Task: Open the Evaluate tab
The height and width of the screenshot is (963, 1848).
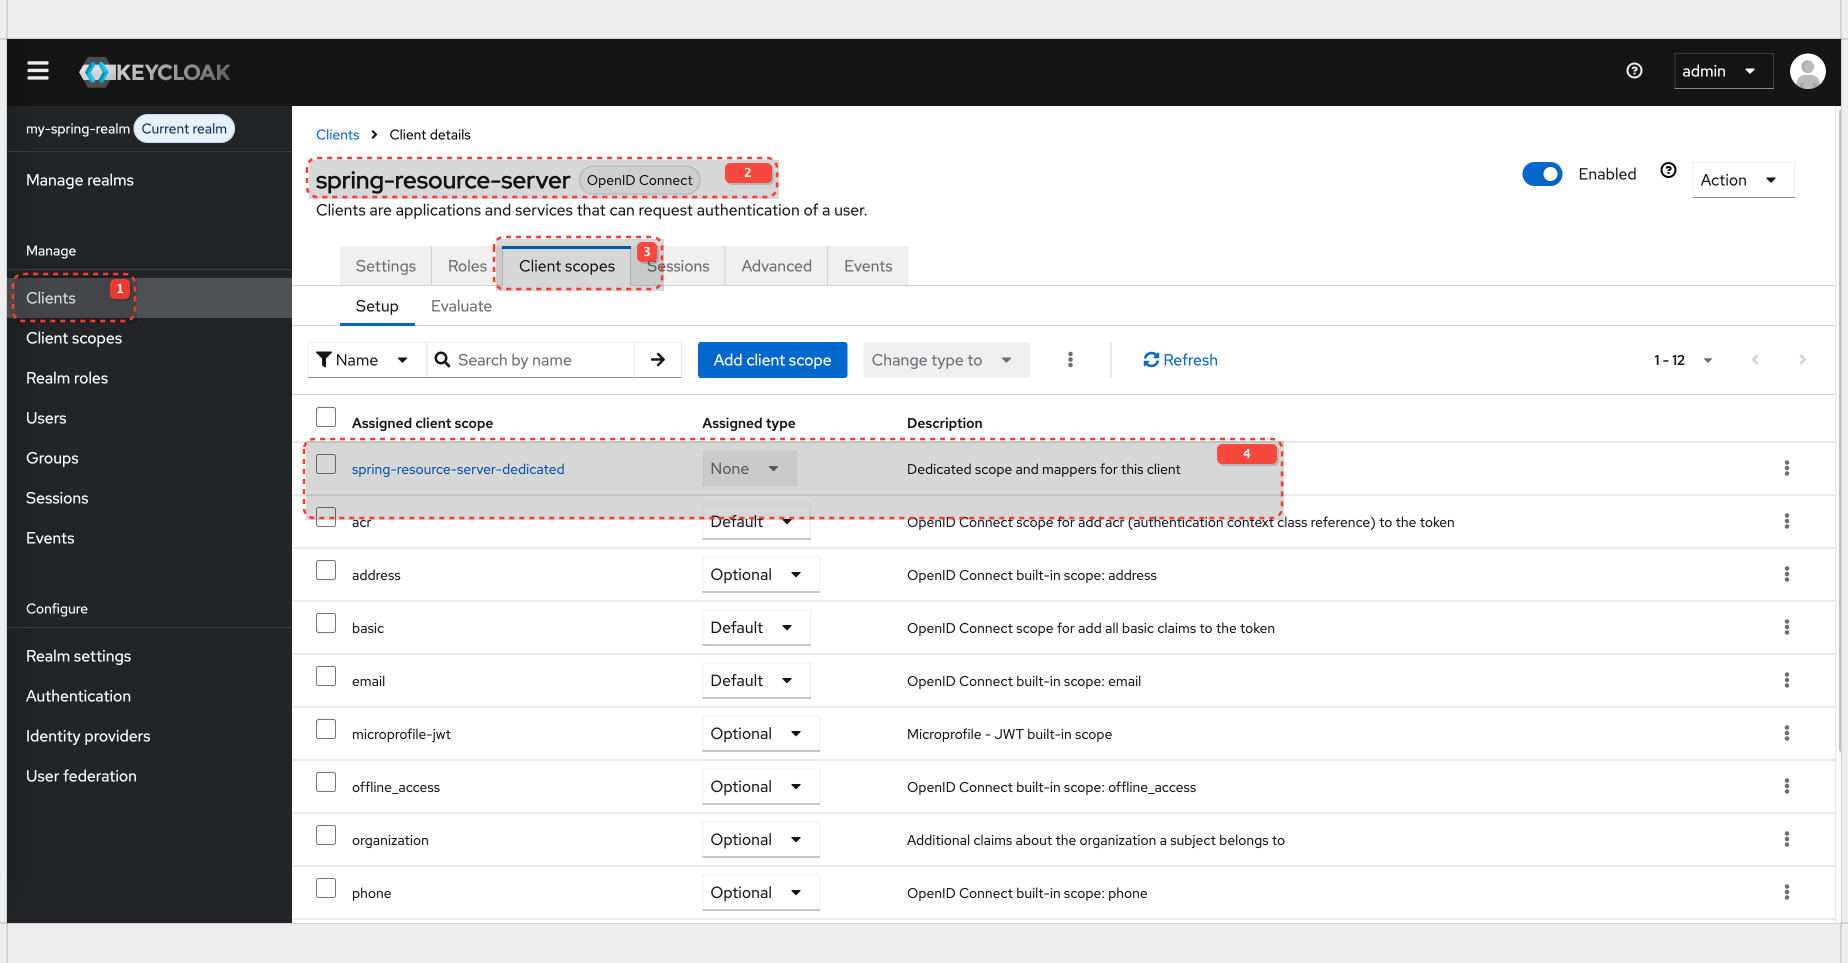Action: click(x=461, y=306)
